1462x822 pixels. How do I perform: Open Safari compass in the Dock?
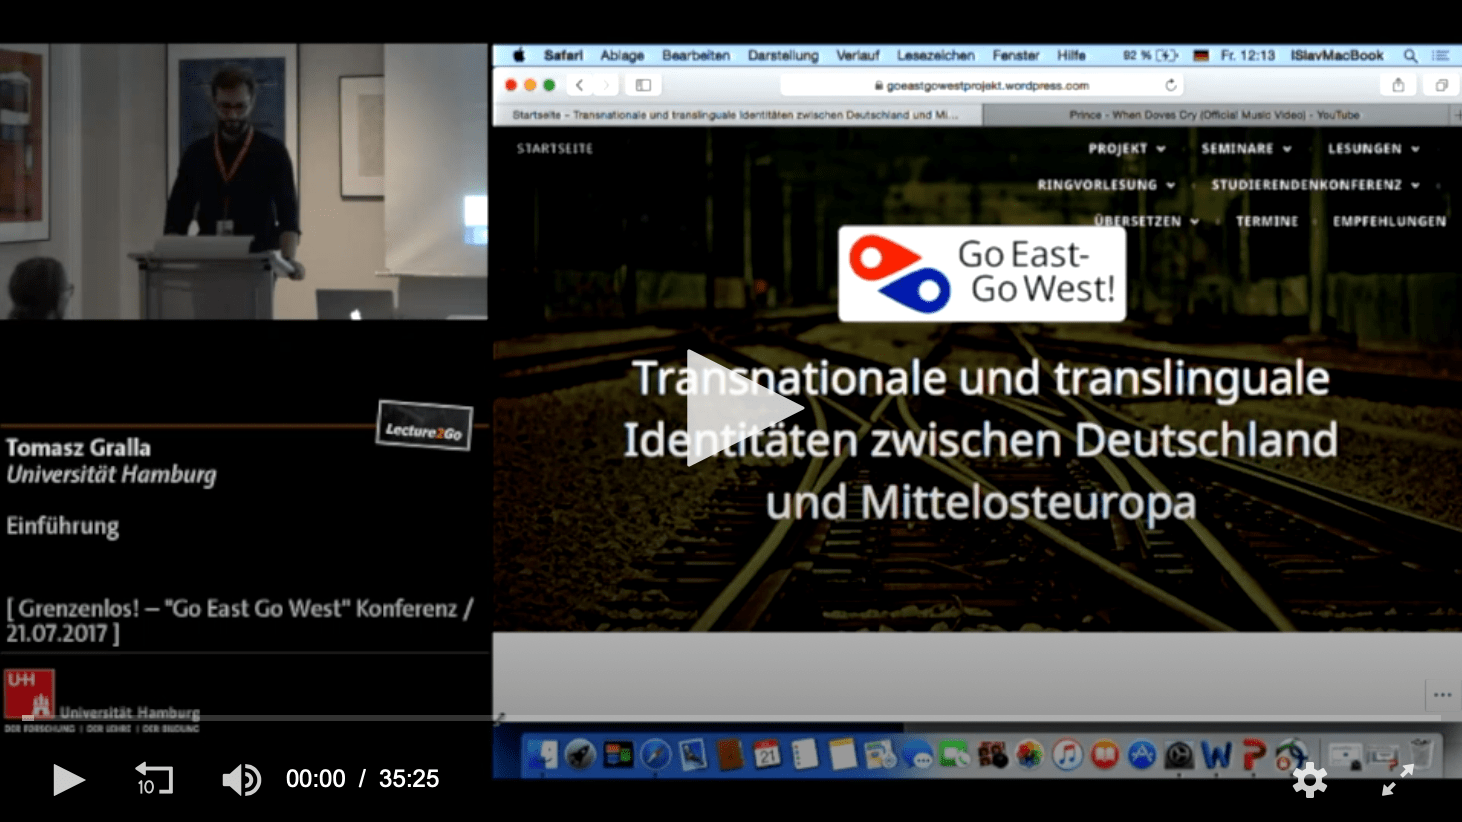655,753
